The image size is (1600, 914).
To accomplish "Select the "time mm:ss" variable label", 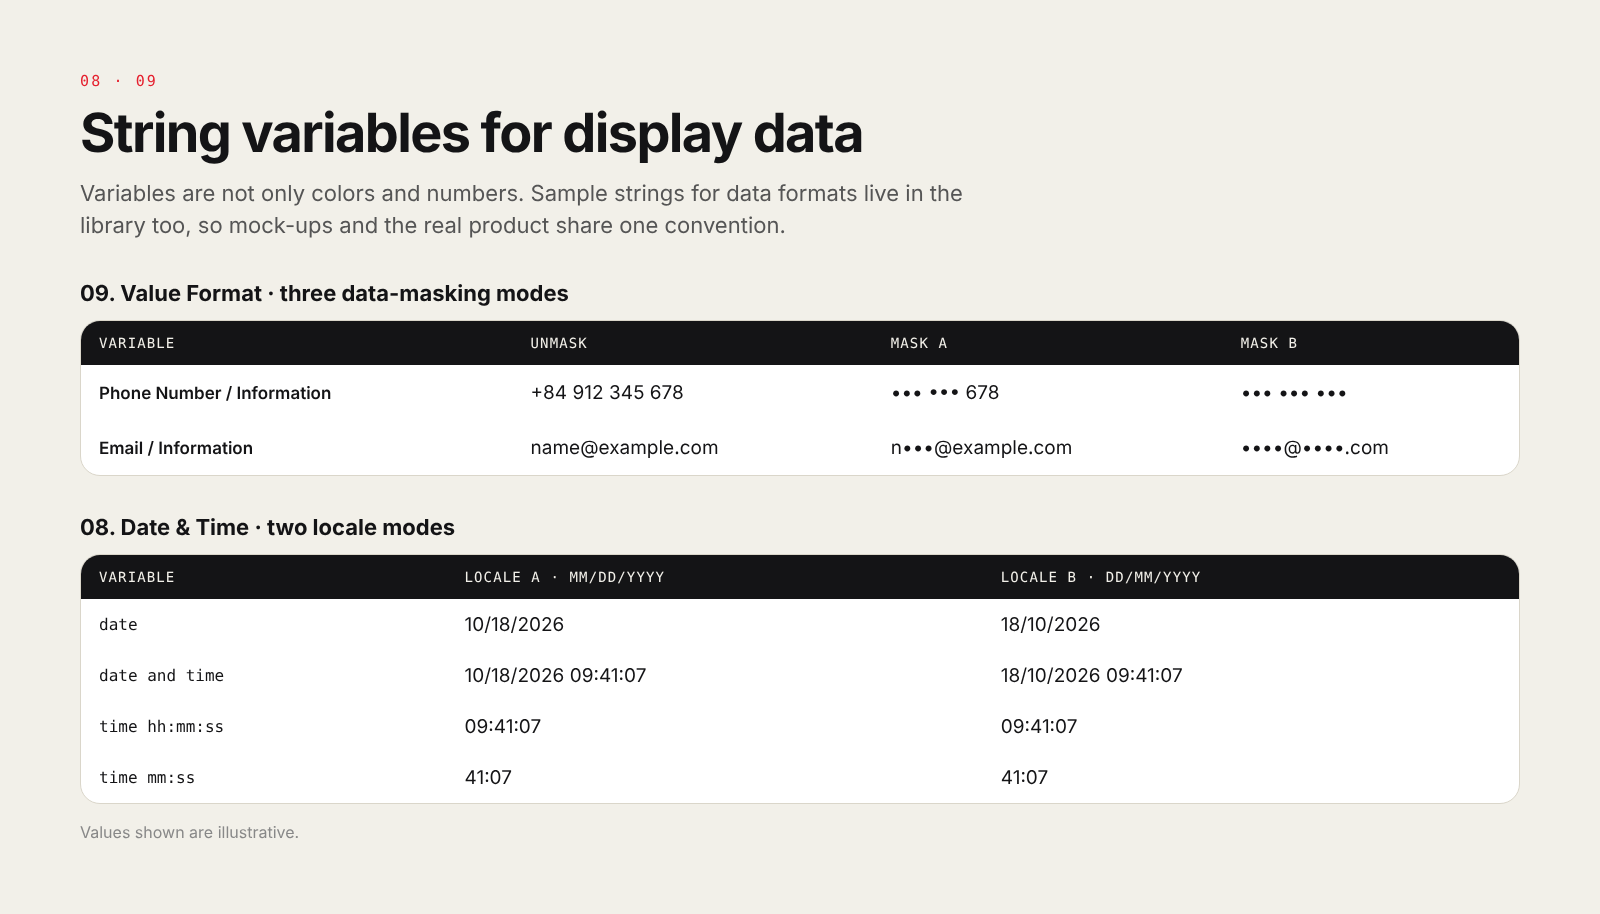I will (147, 777).
